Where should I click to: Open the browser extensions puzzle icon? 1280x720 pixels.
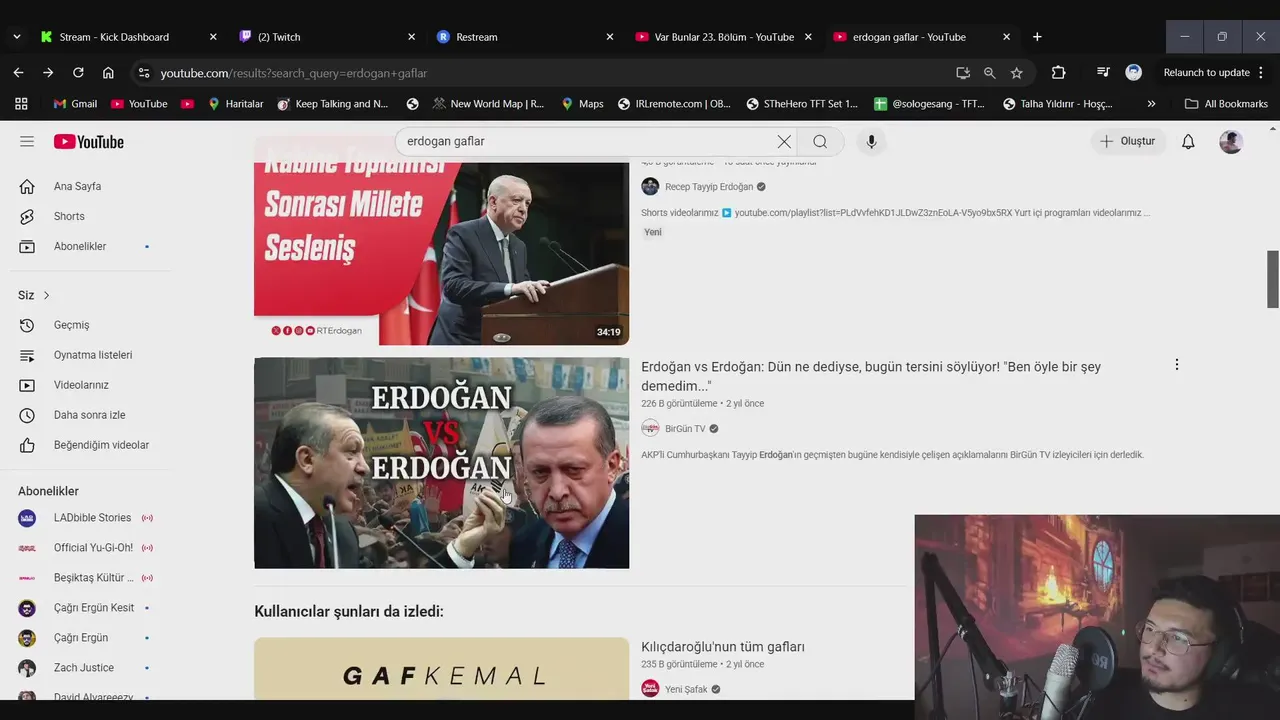(x=1058, y=72)
